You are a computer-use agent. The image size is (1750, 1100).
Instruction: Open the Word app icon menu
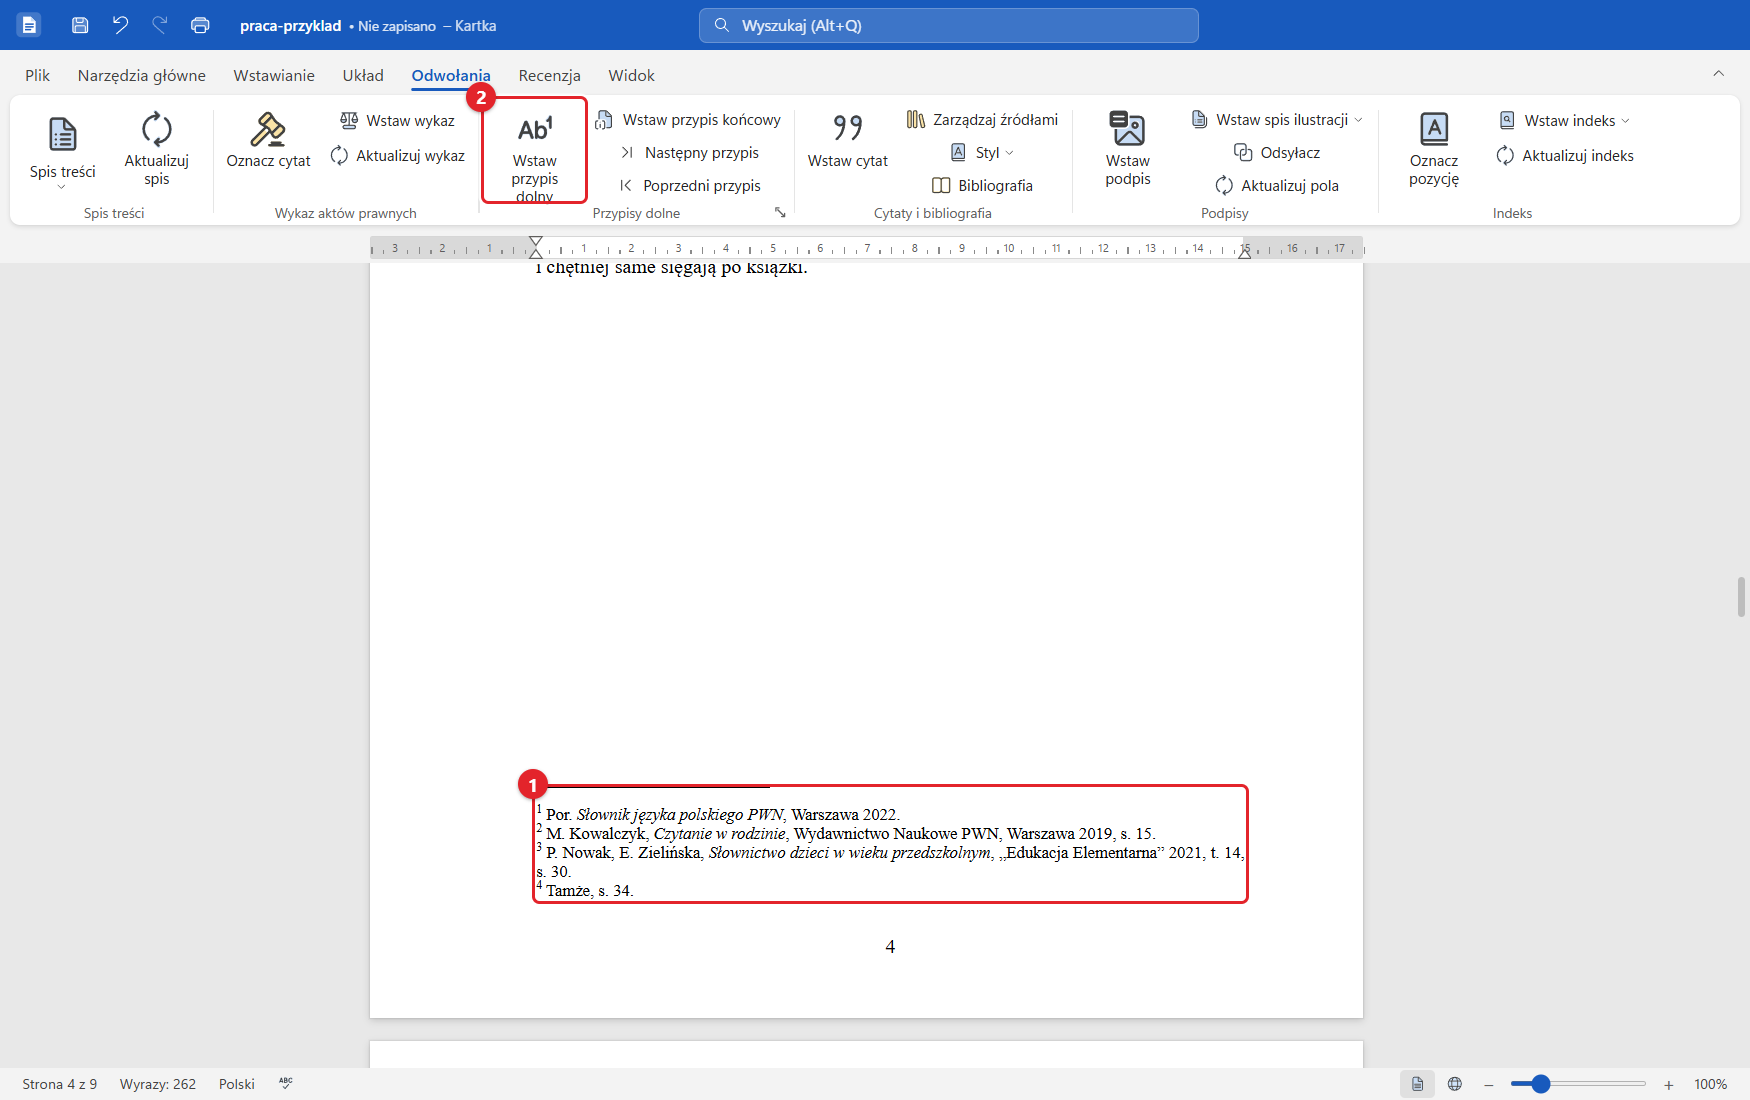(x=29, y=25)
